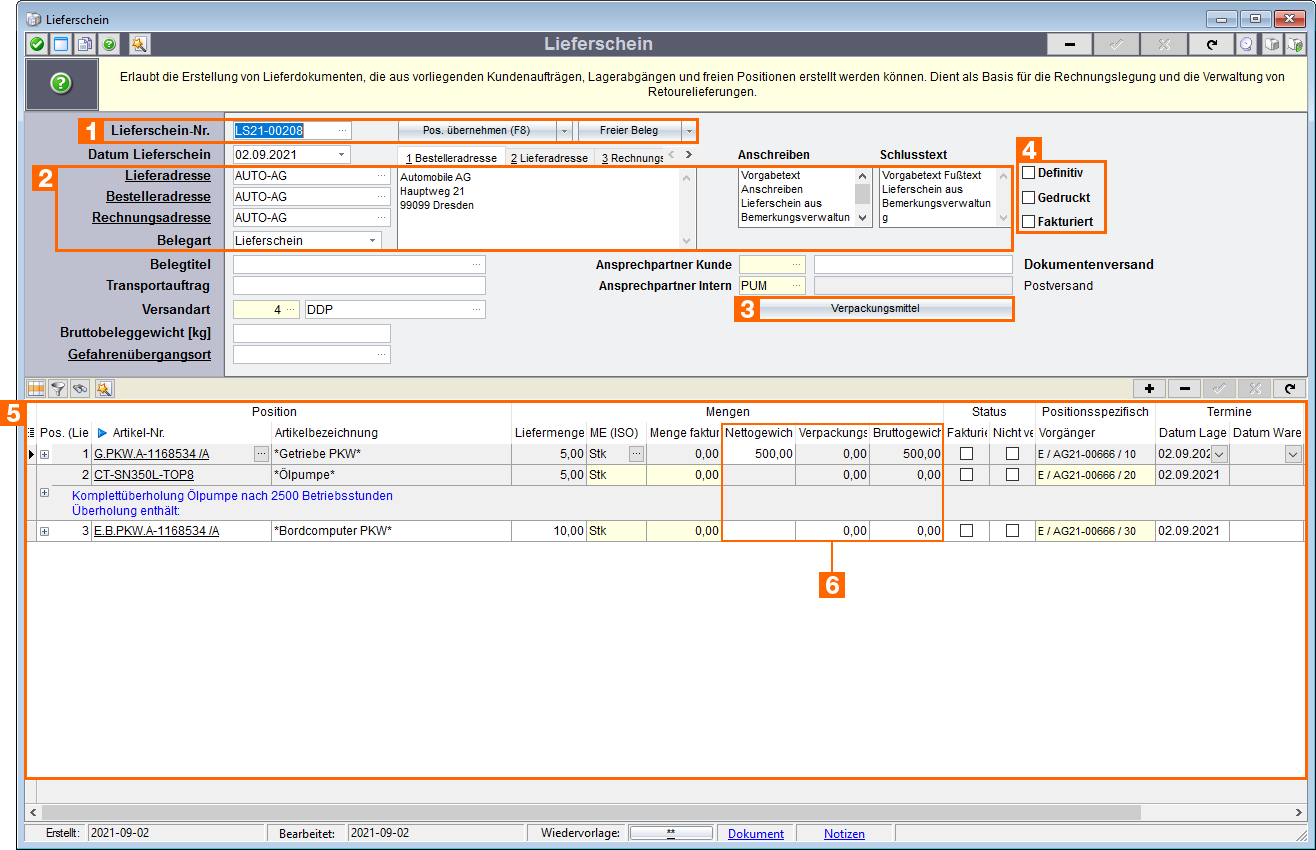The height and width of the screenshot is (850, 1316).
Task: Toggle Nicht verrechnen checkbox in Ölpumpe row
Action: click(x=1012, y=475)
